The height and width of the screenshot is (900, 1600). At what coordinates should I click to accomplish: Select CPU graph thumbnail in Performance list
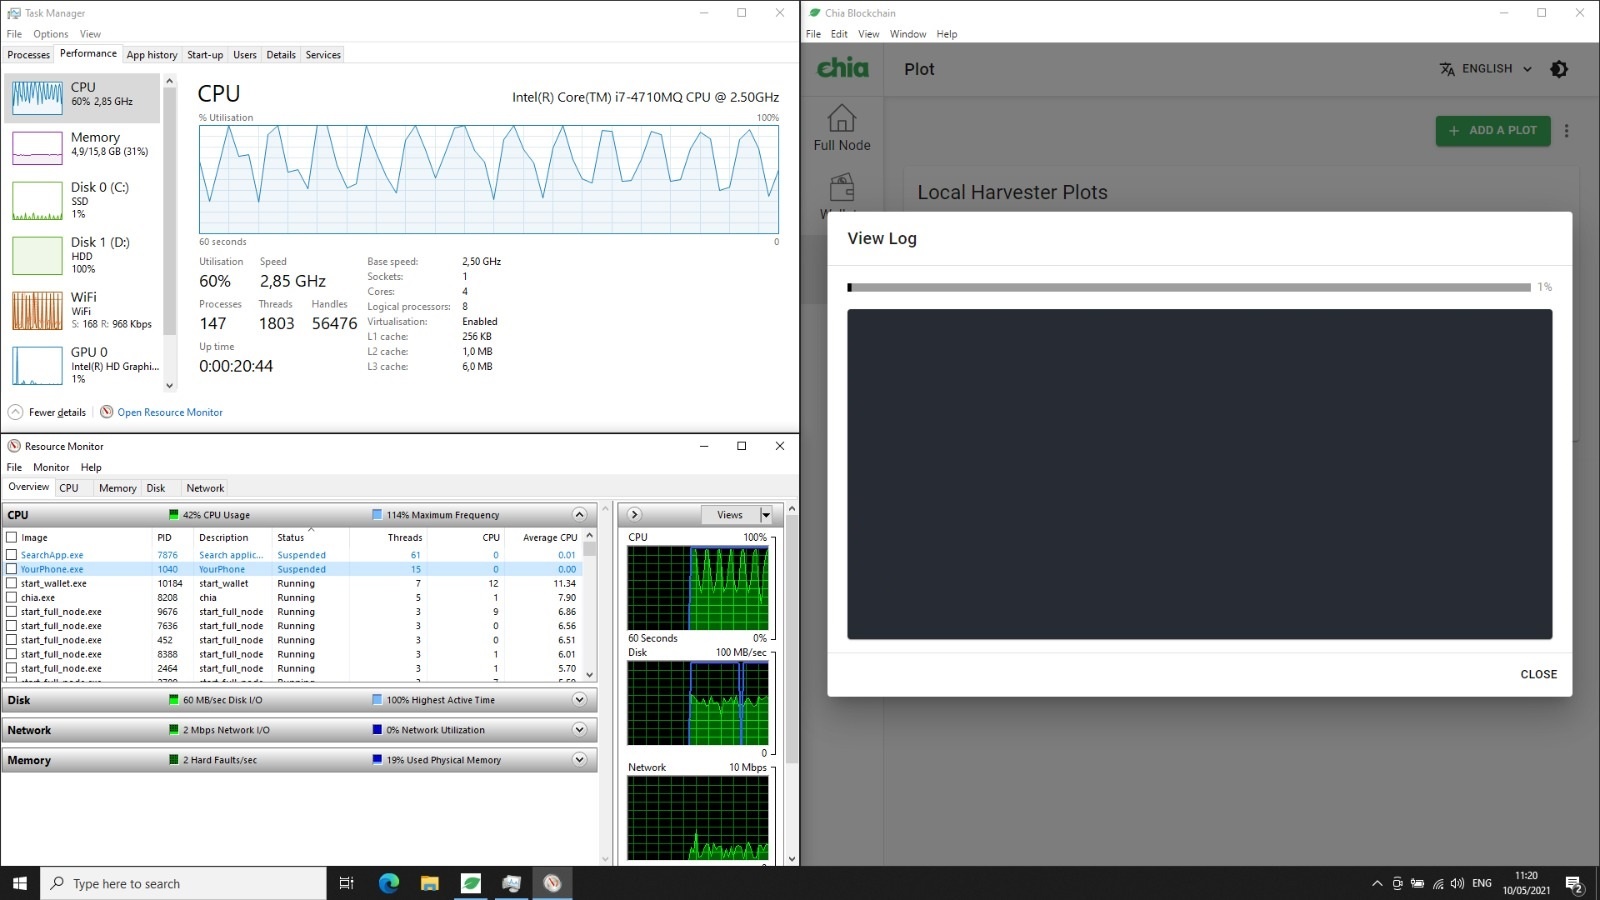[x=37, y=98]
